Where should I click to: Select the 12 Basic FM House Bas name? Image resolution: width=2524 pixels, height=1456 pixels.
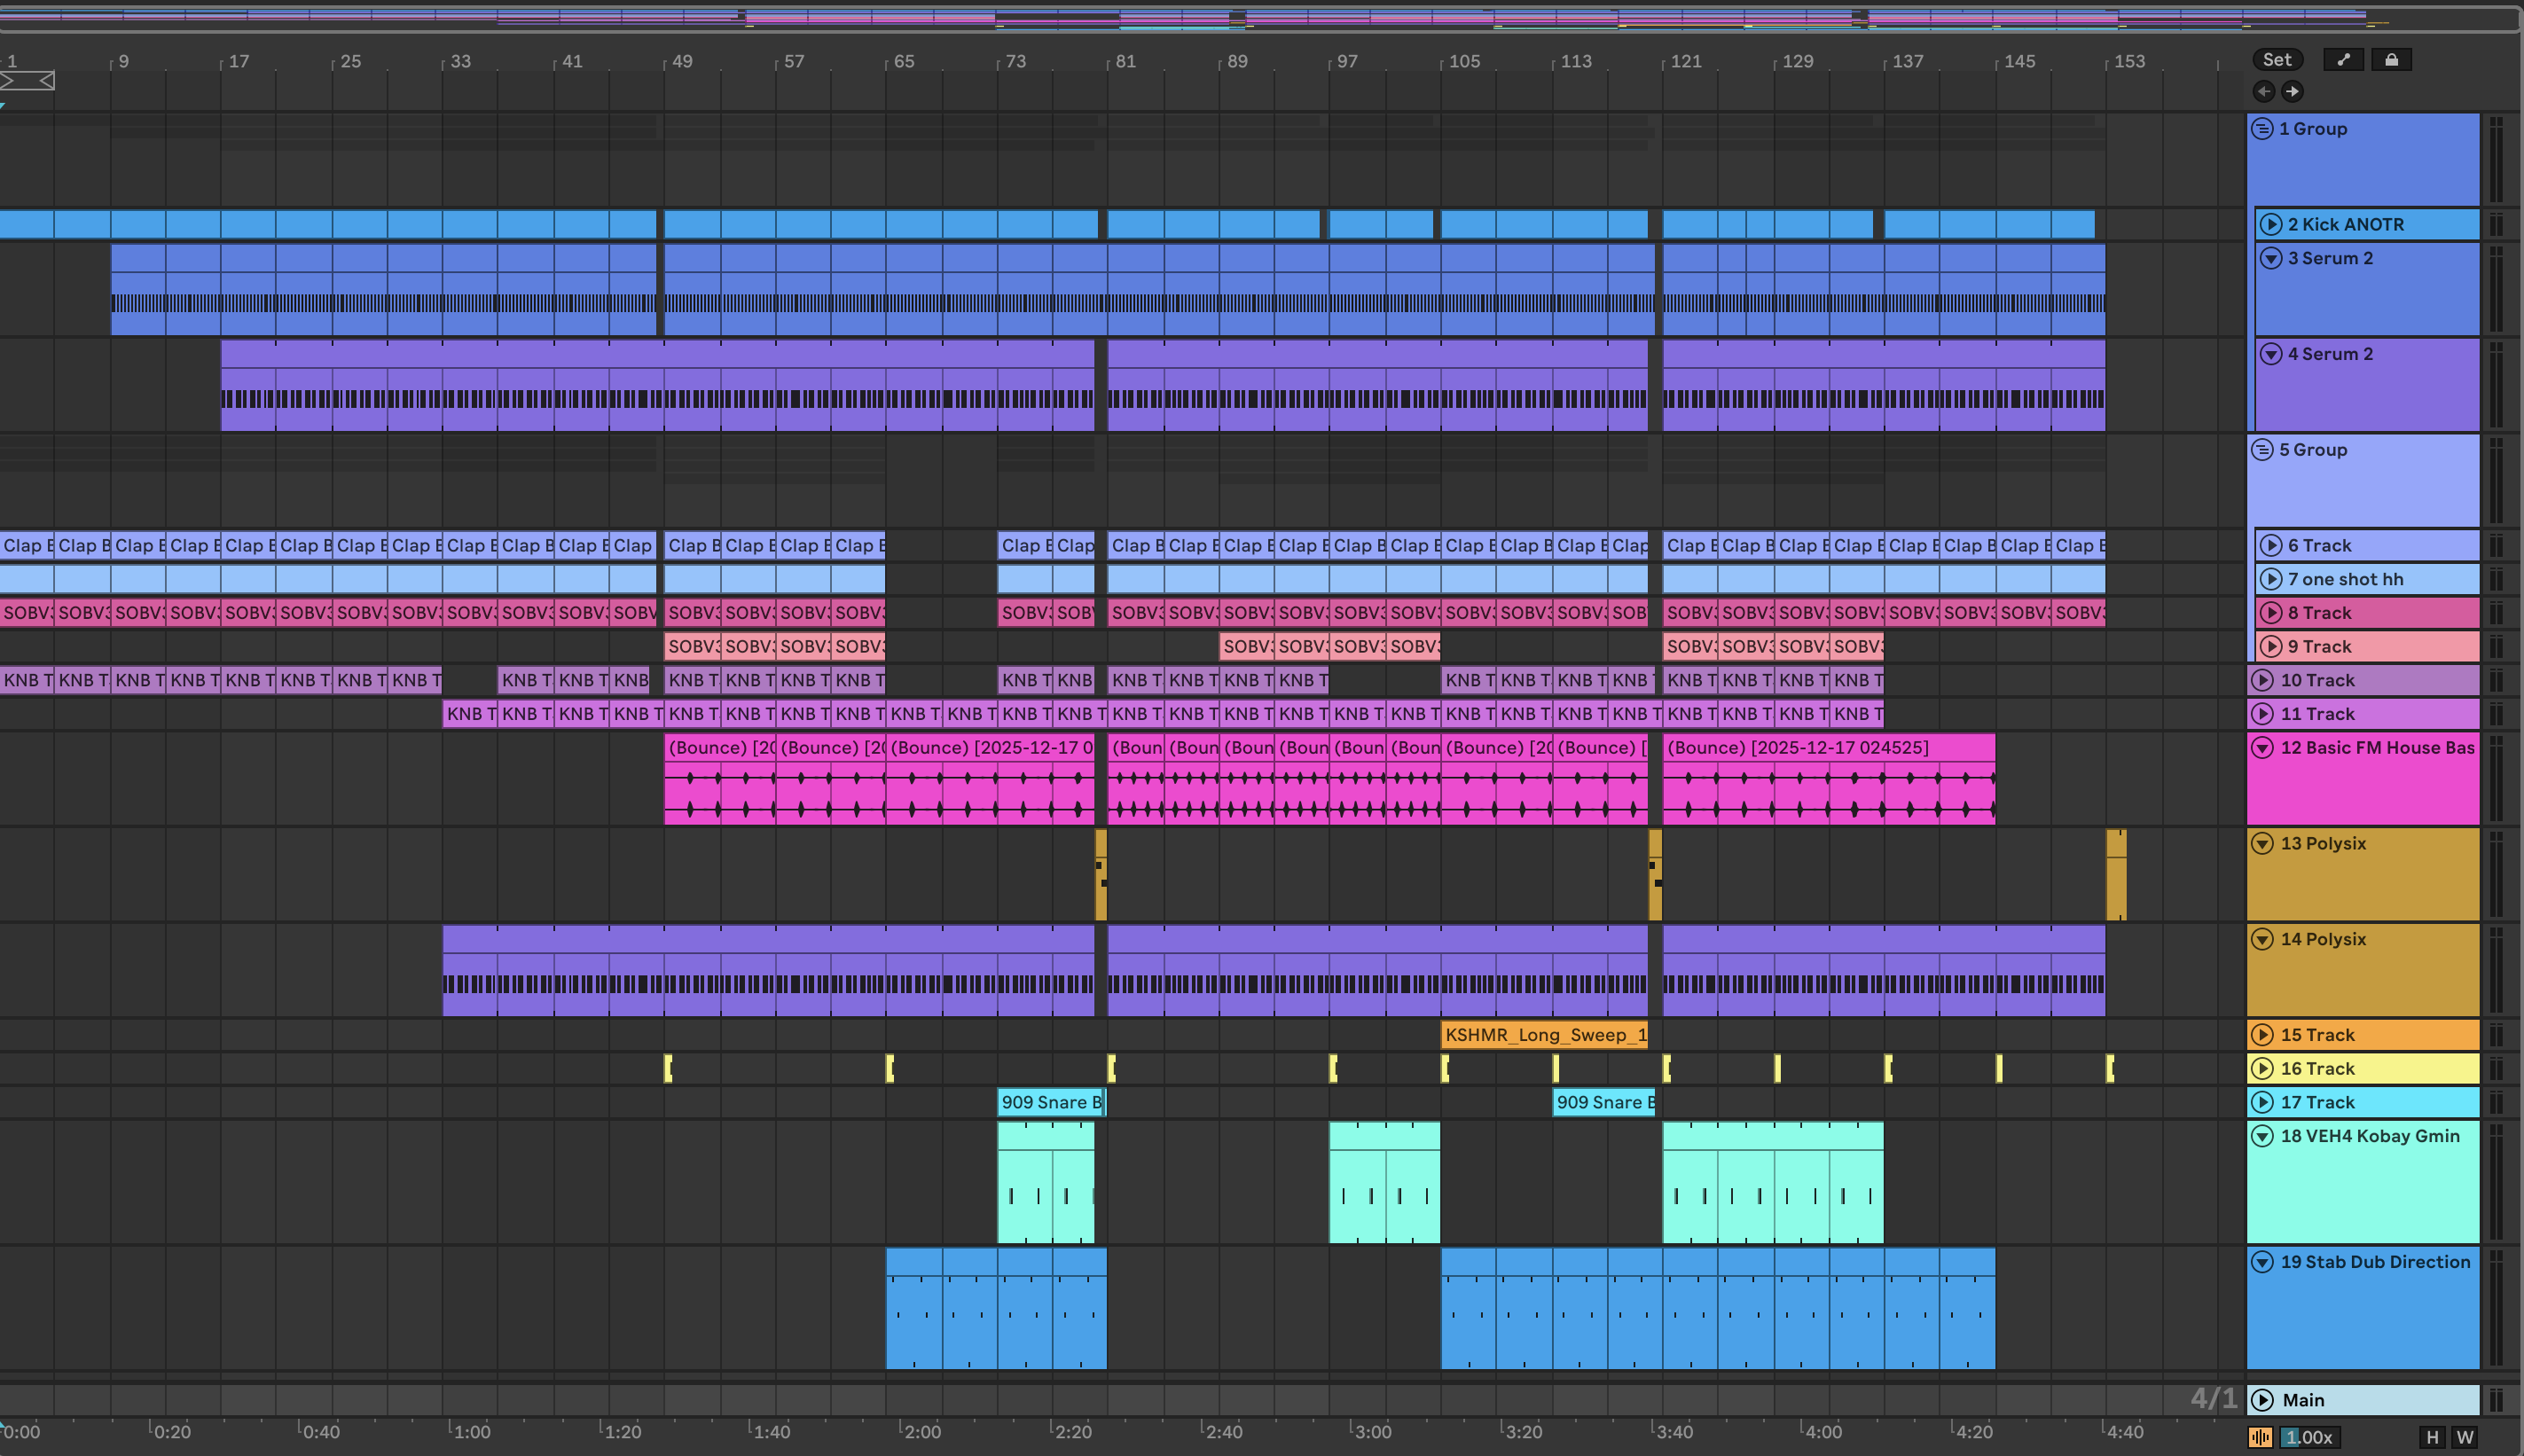[x=2377, y=748]
